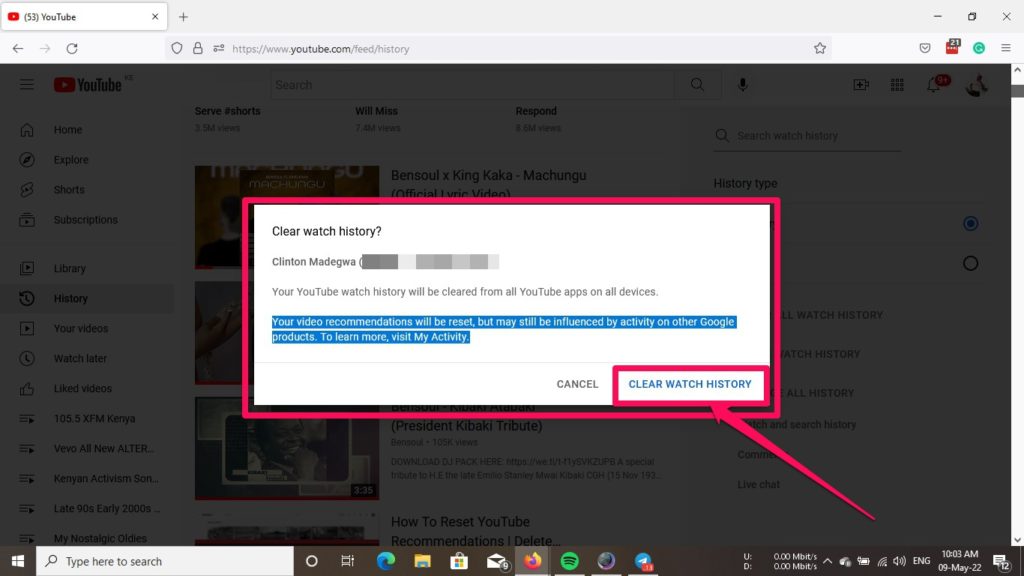Click the taskbar volume speaker icon
This screenshot has width=1024, height=576.
(899, 561)
